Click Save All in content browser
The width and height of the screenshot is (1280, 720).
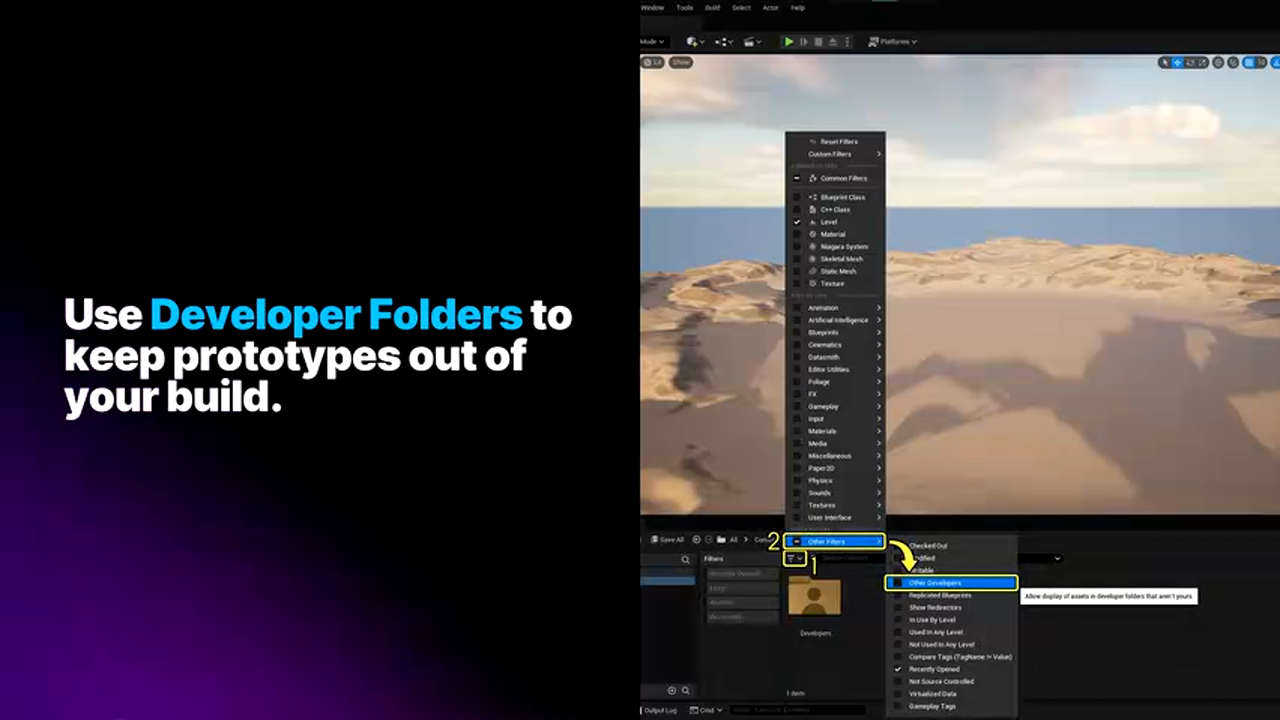666,540
